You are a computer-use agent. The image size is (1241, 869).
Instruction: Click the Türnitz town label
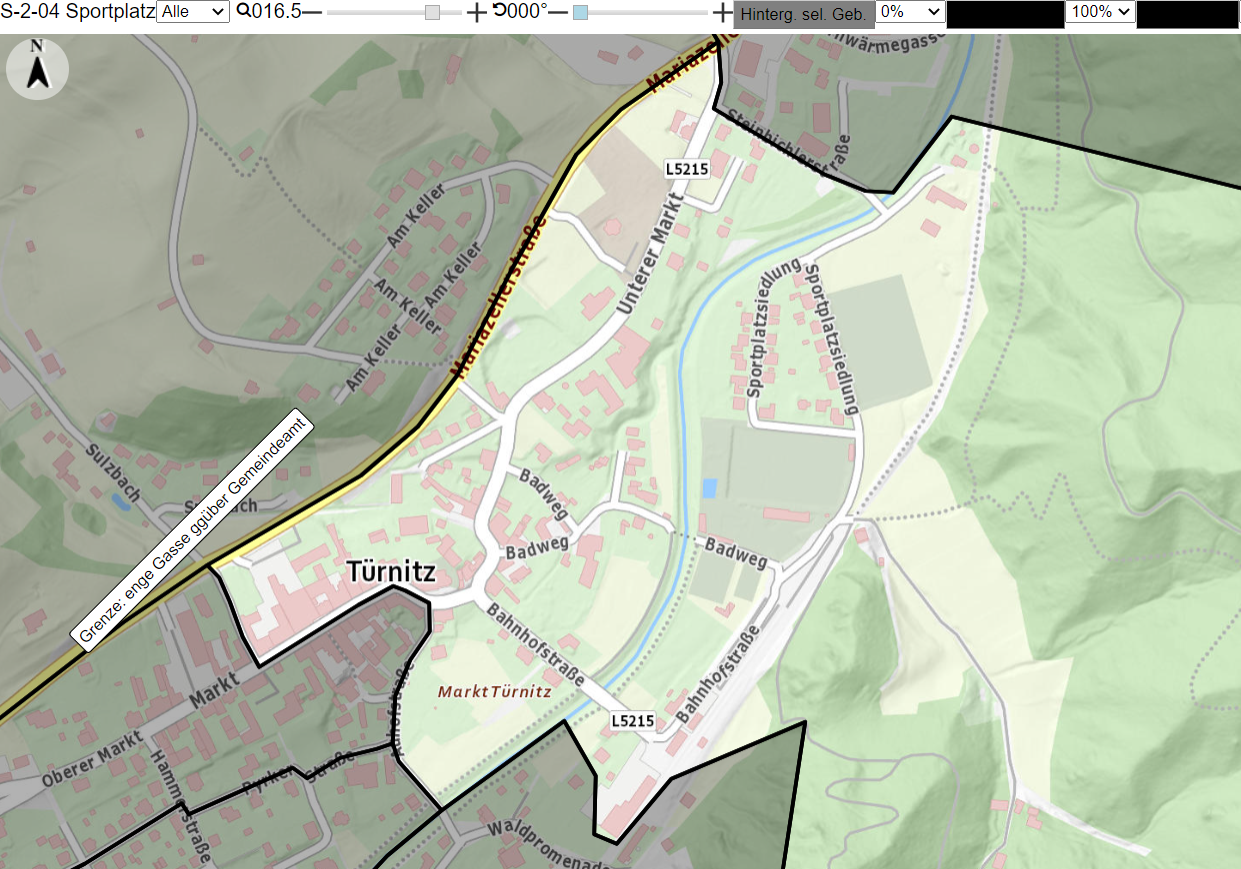[391, 572]
